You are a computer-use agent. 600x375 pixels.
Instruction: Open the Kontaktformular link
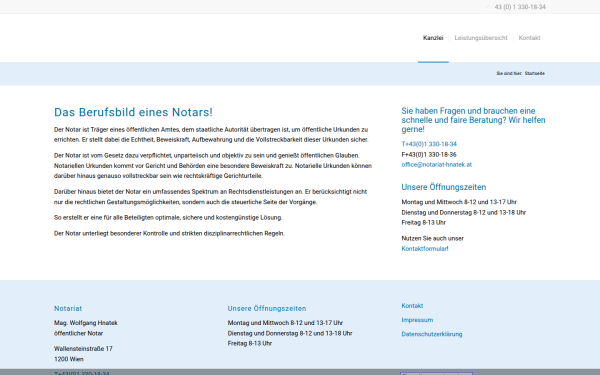pos(424,249)
